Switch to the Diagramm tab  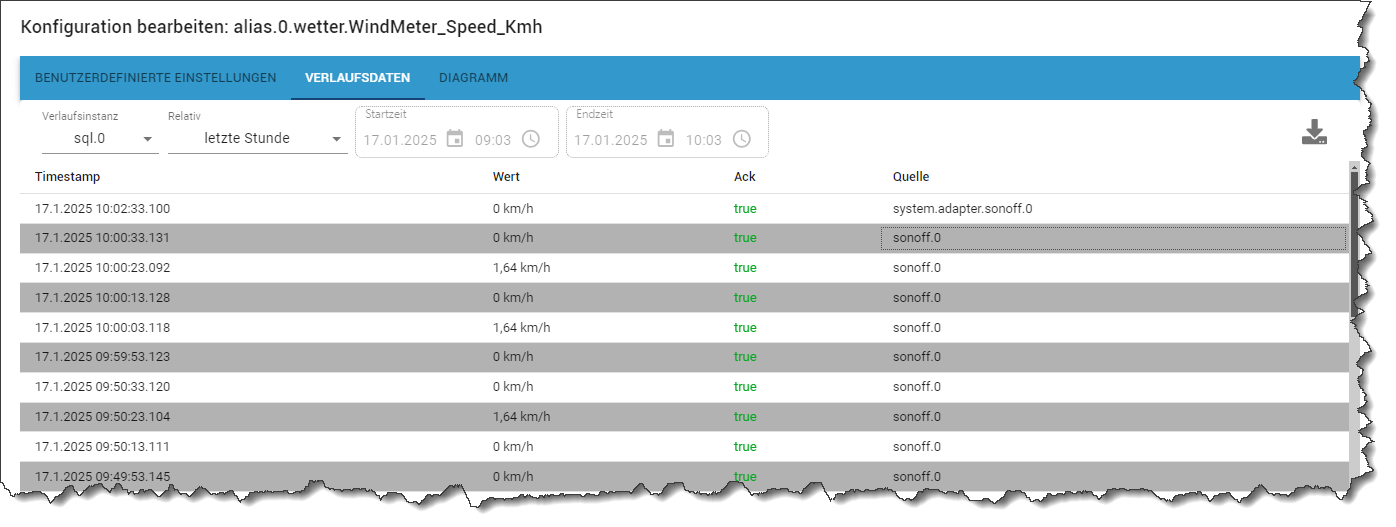pyautogui.click(x=473, y=78)
